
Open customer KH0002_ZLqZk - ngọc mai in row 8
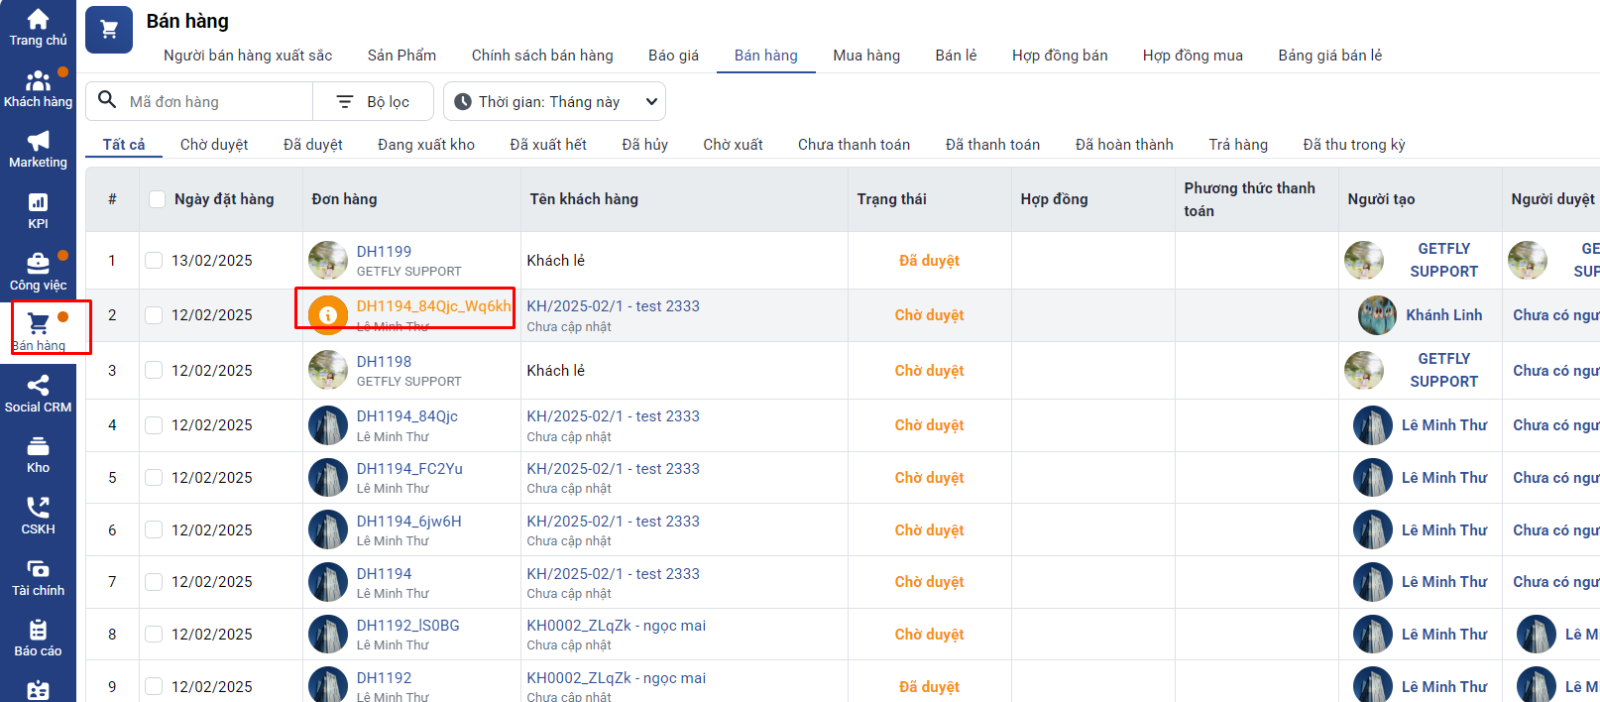pos(616,626)
